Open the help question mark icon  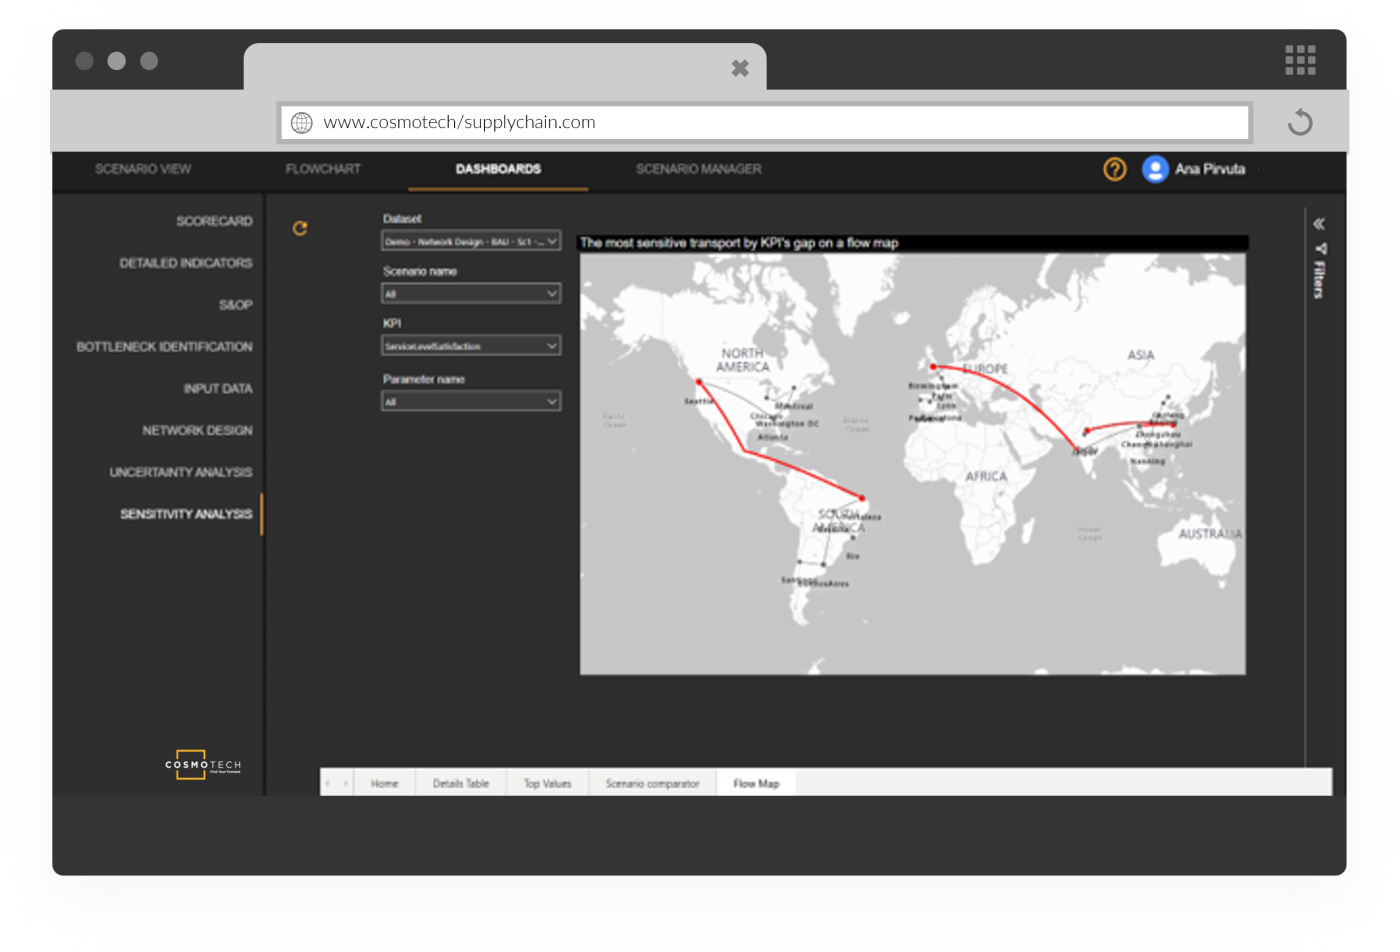tap(1114, 169)
